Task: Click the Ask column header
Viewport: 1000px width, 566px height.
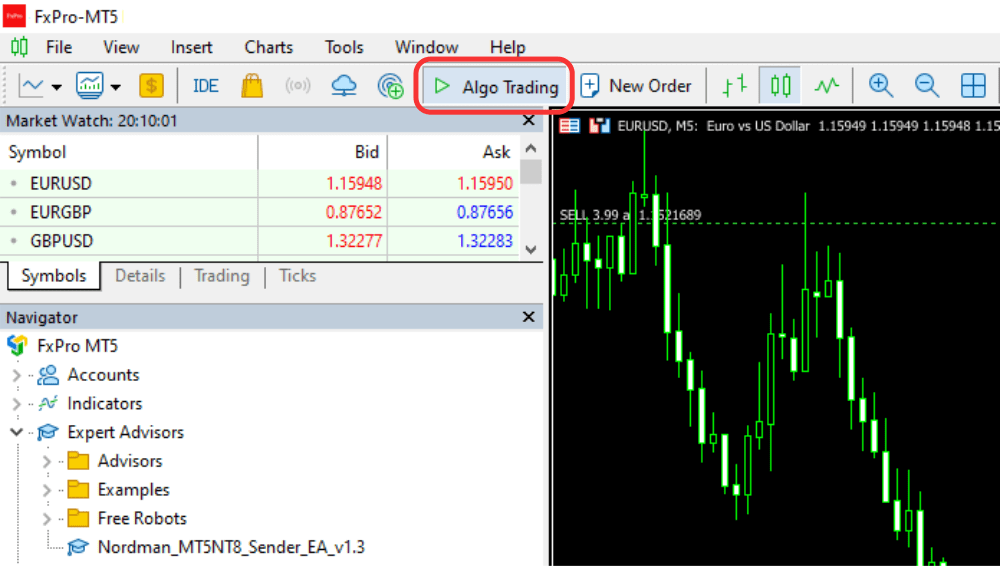Action: click(453, 152)
